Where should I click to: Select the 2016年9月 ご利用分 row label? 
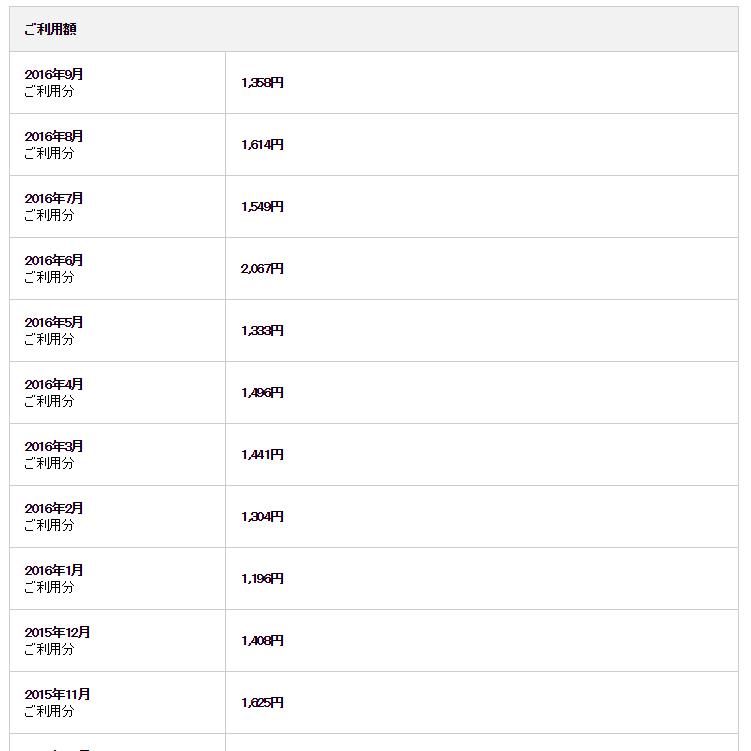coord(54,83)
